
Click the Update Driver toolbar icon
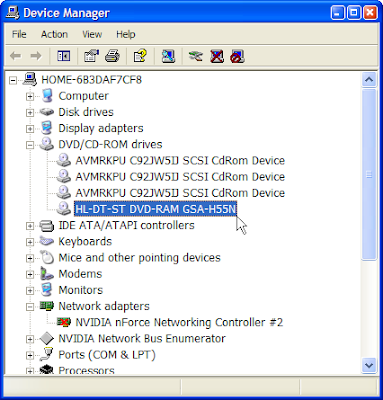click(196, 56)
